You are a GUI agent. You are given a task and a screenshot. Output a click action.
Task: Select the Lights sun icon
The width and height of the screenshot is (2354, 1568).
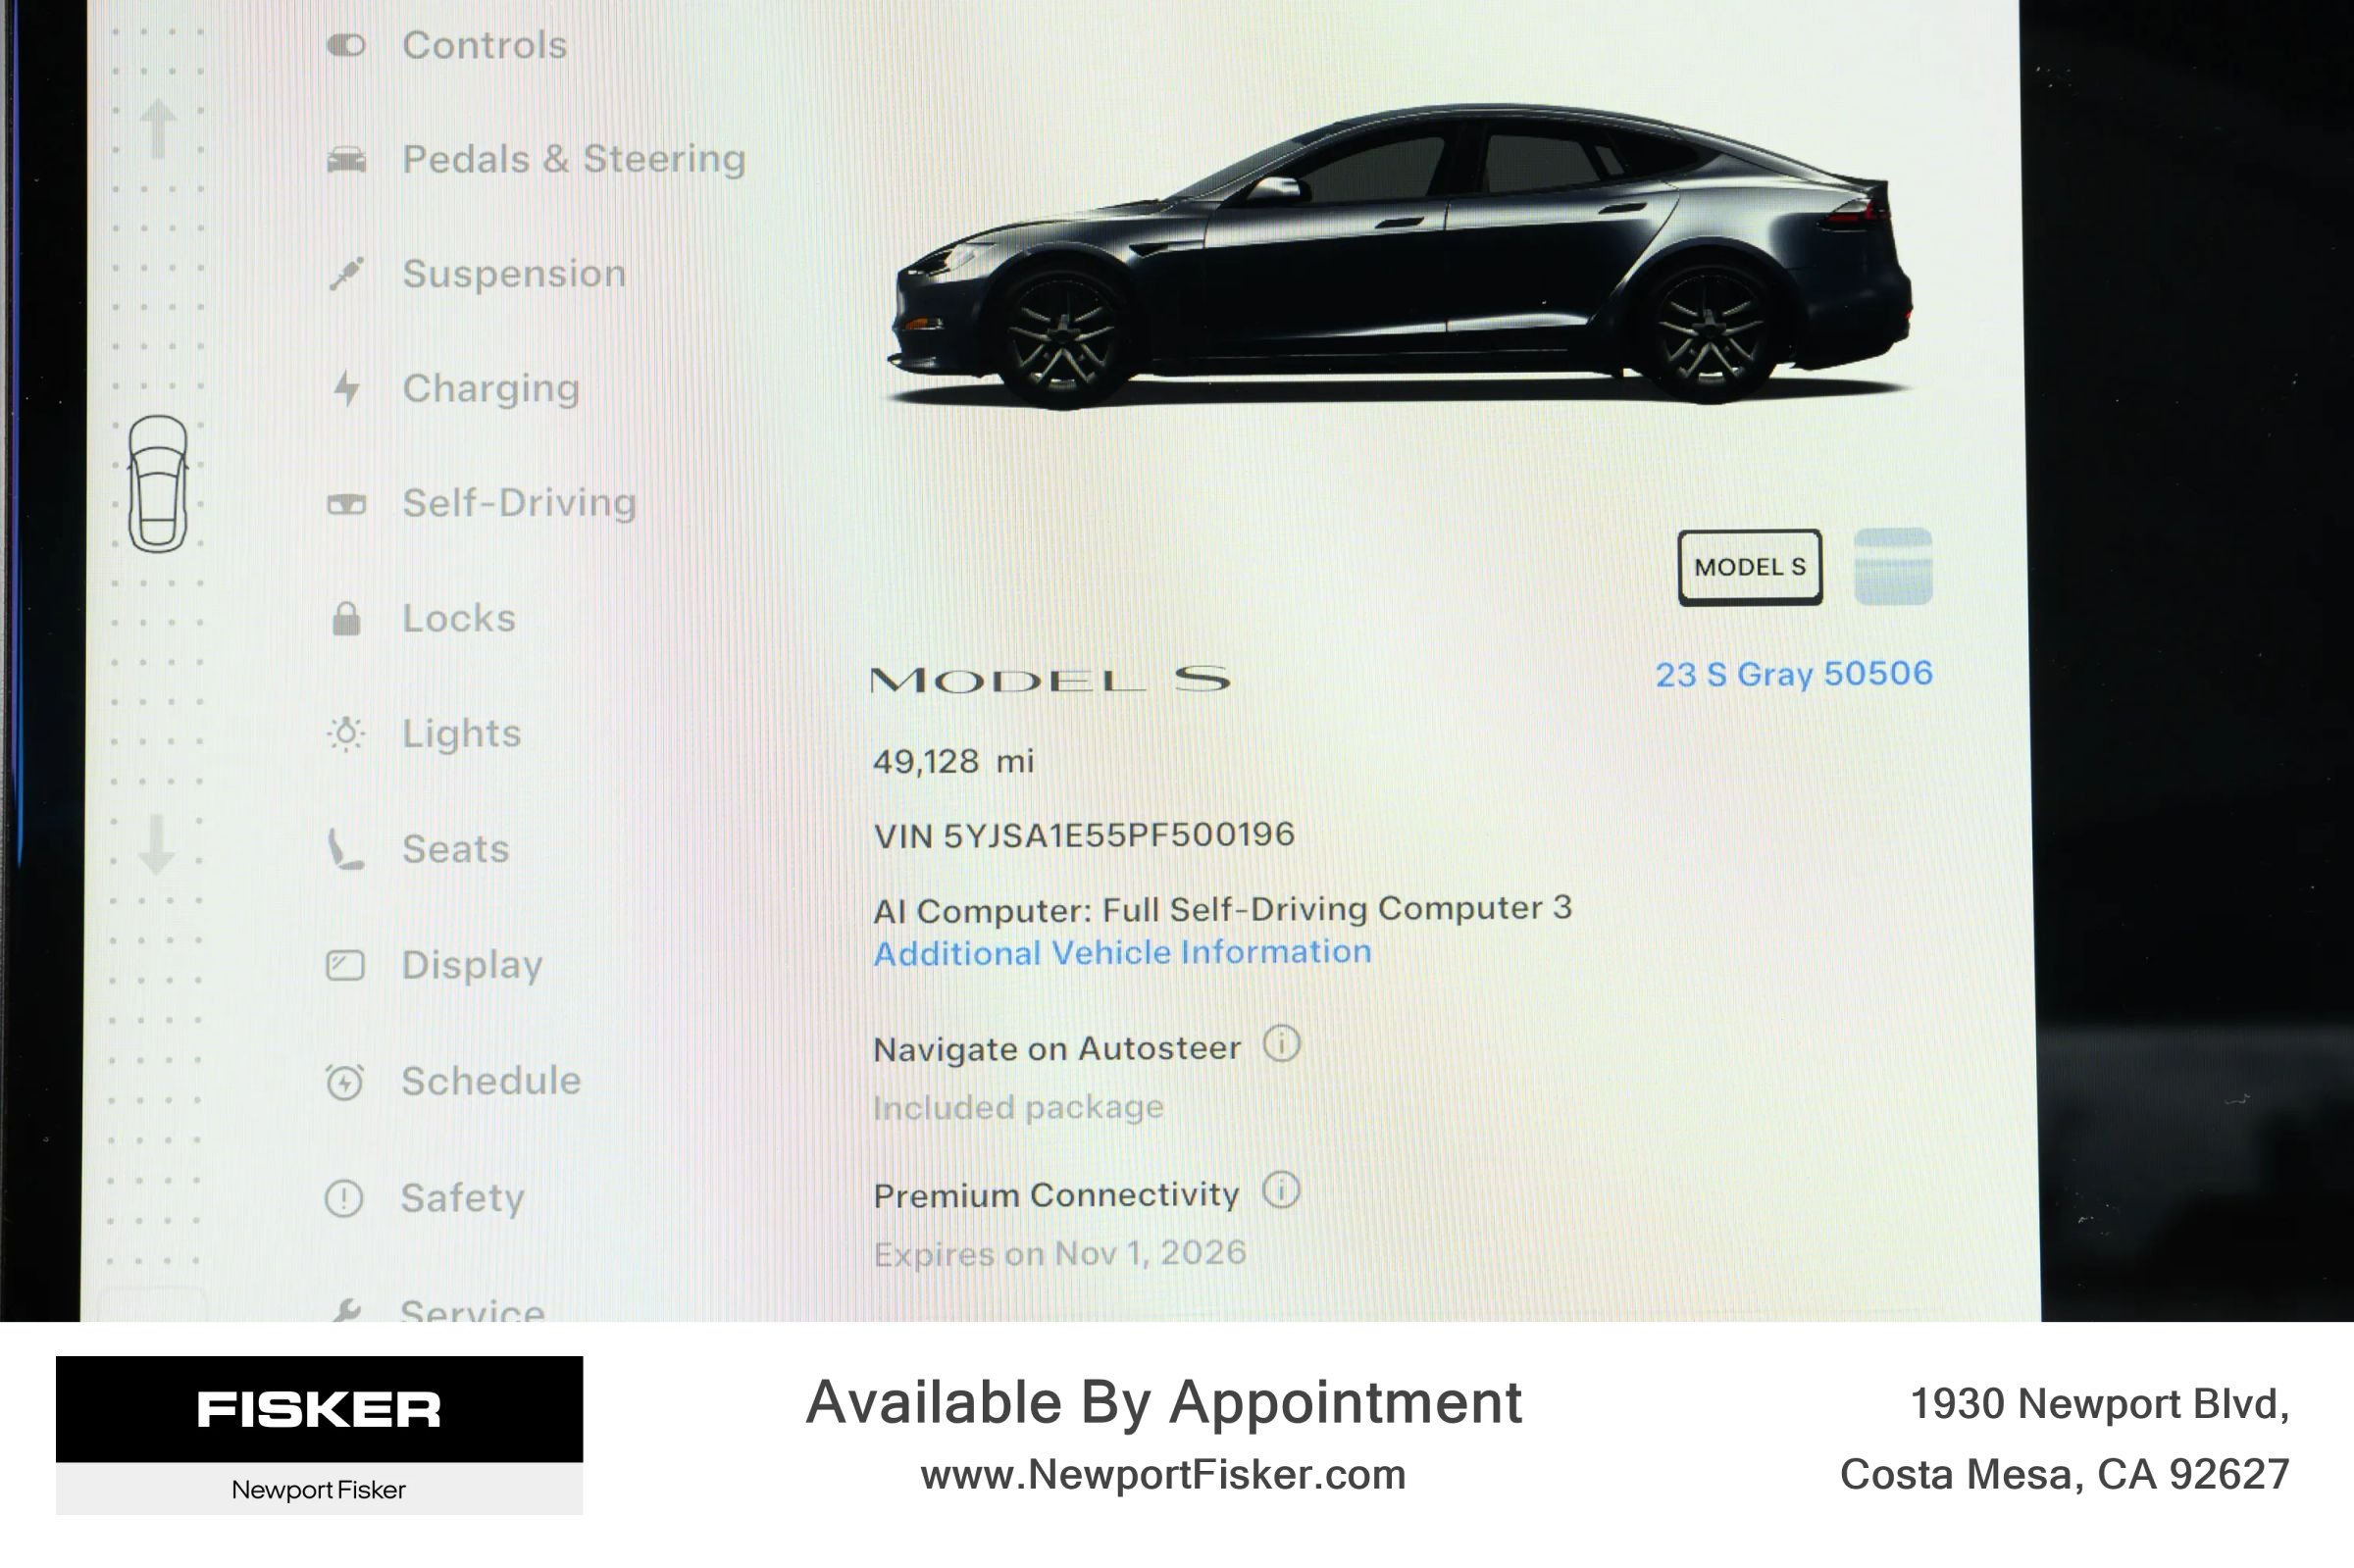coord(346,734)
